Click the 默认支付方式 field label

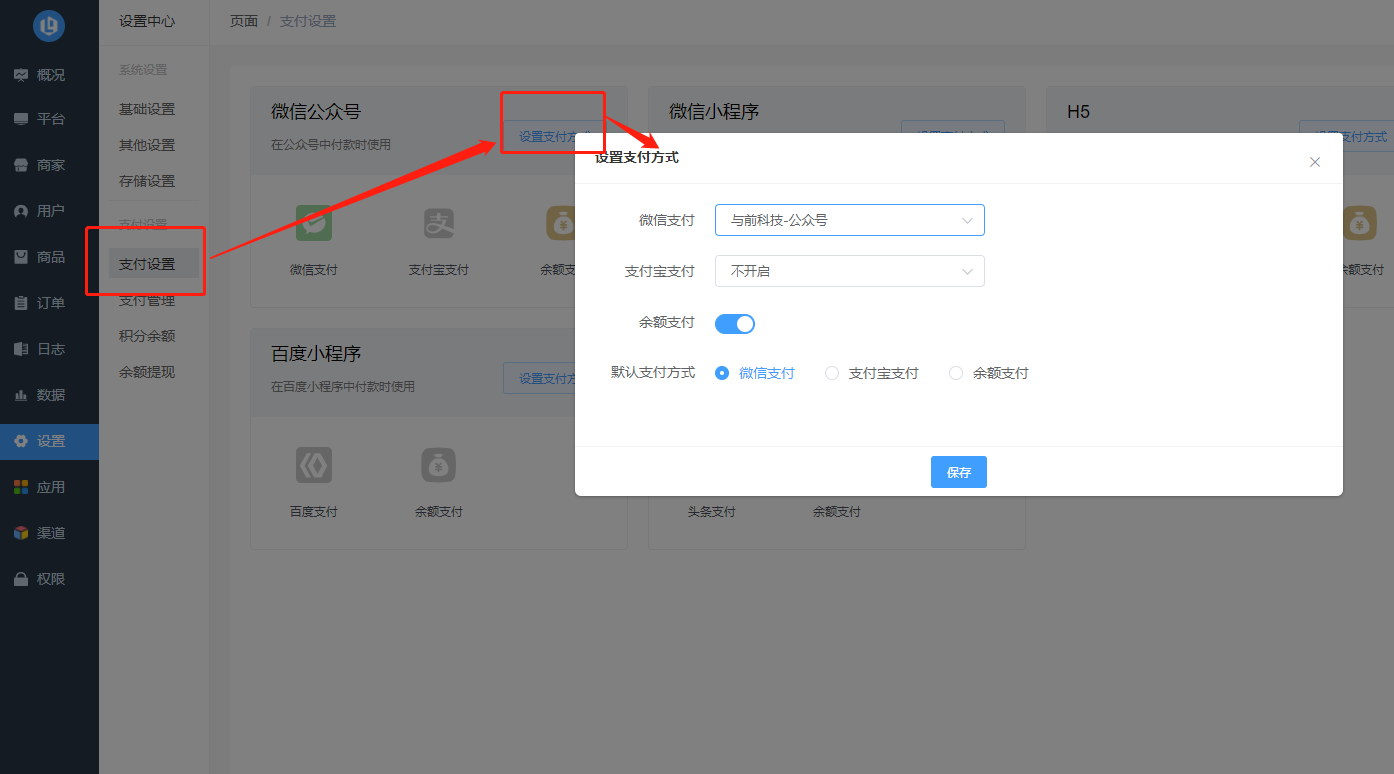tap(653, 373)
